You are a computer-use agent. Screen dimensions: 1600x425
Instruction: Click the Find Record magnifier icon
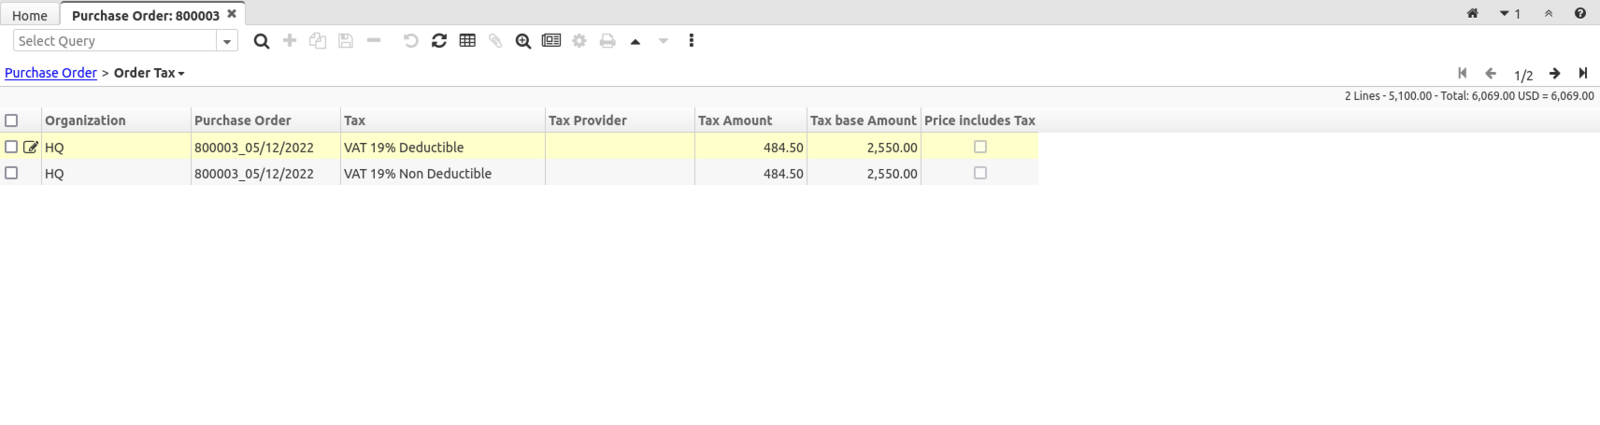[x=261, y=41]
